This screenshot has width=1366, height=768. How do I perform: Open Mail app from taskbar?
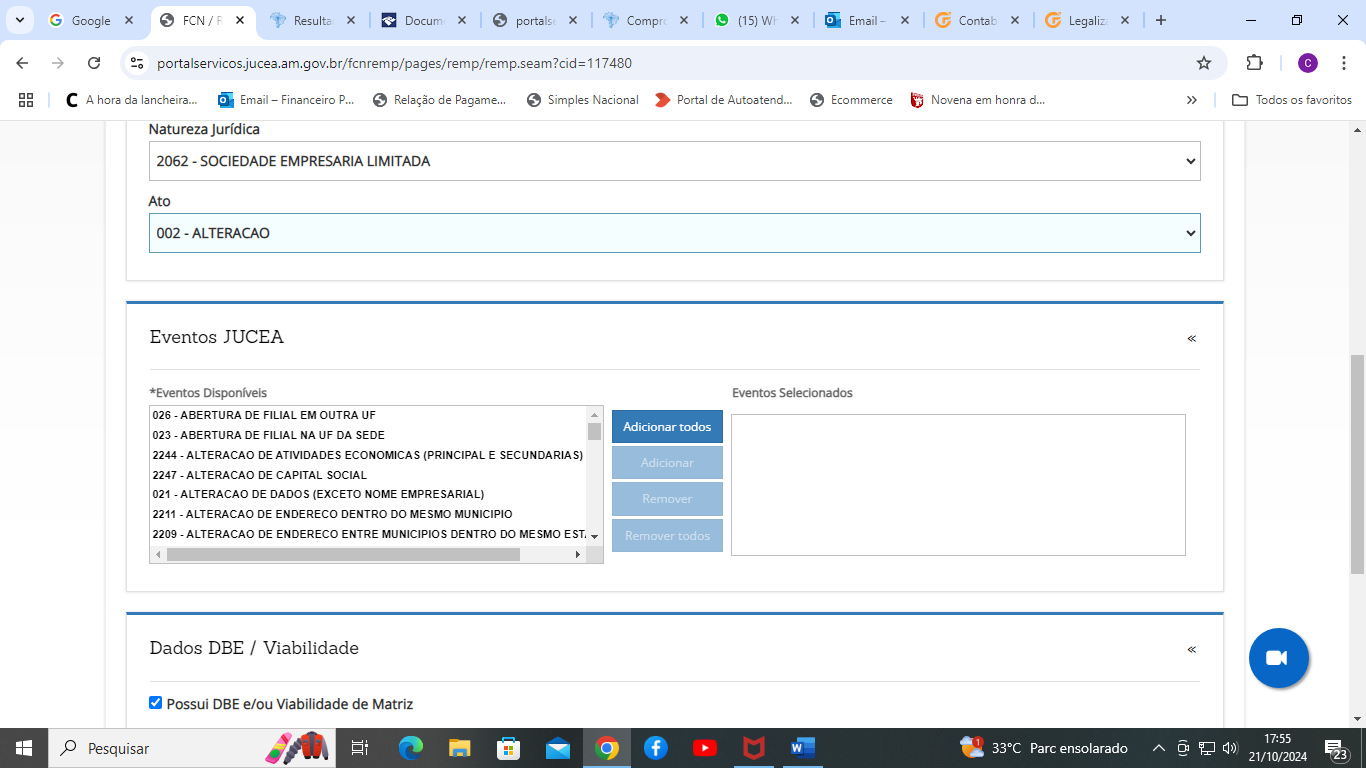click(558, 748)
